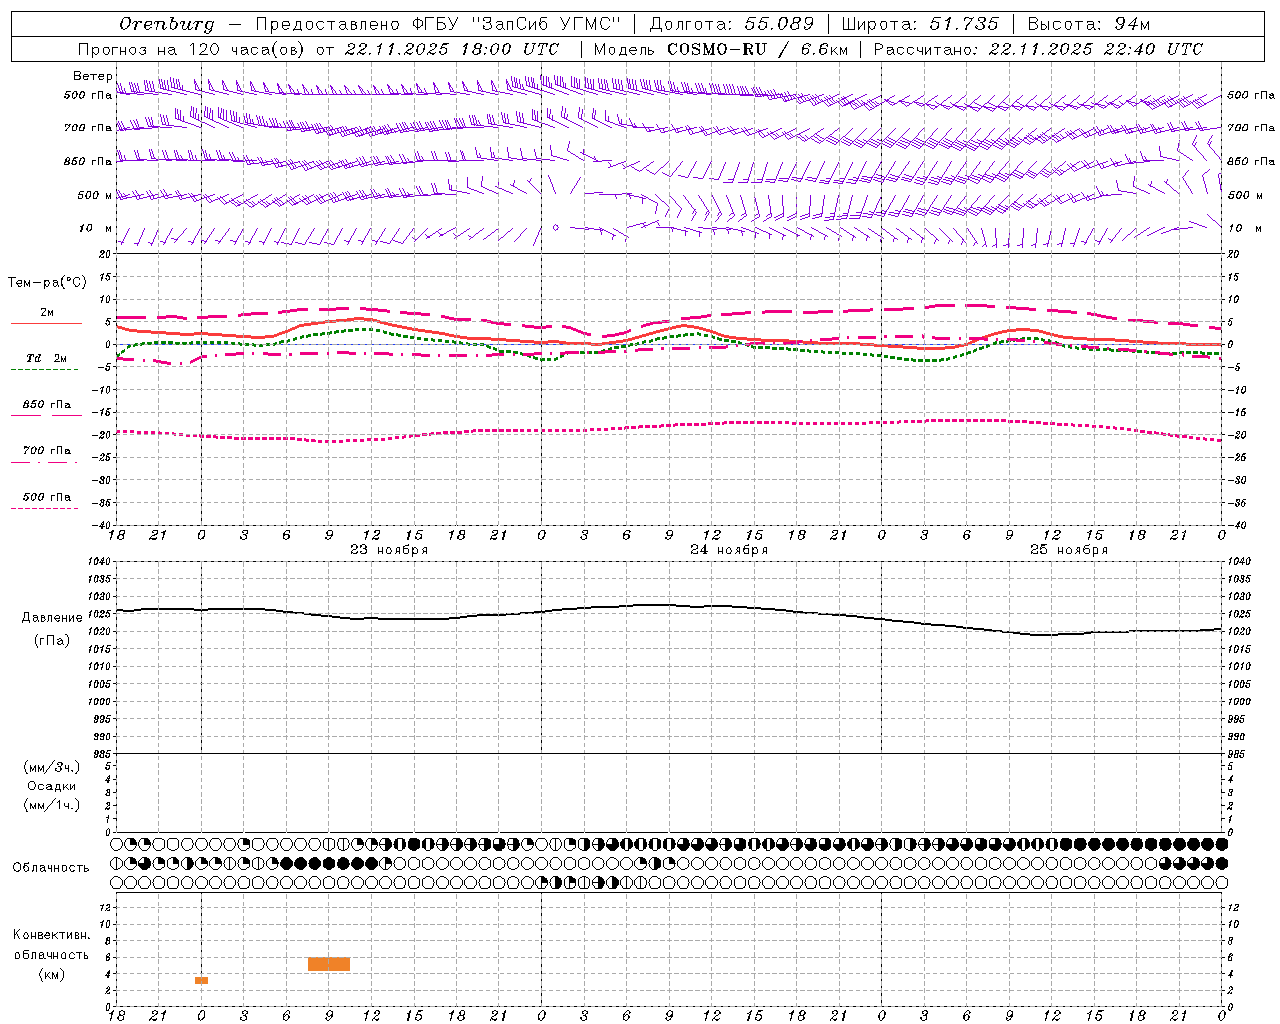Viewport: 1280px width, 1024px height.
Task: Click the 'Широта: 51.735' value
Action: tap(920, 24)
